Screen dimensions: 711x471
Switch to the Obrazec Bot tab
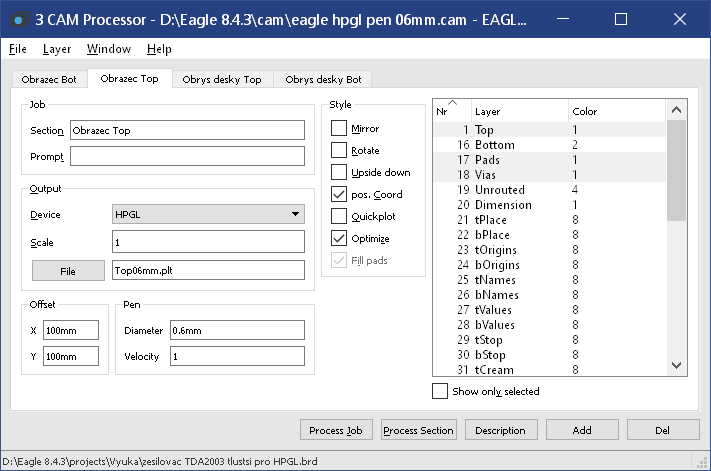48,79
